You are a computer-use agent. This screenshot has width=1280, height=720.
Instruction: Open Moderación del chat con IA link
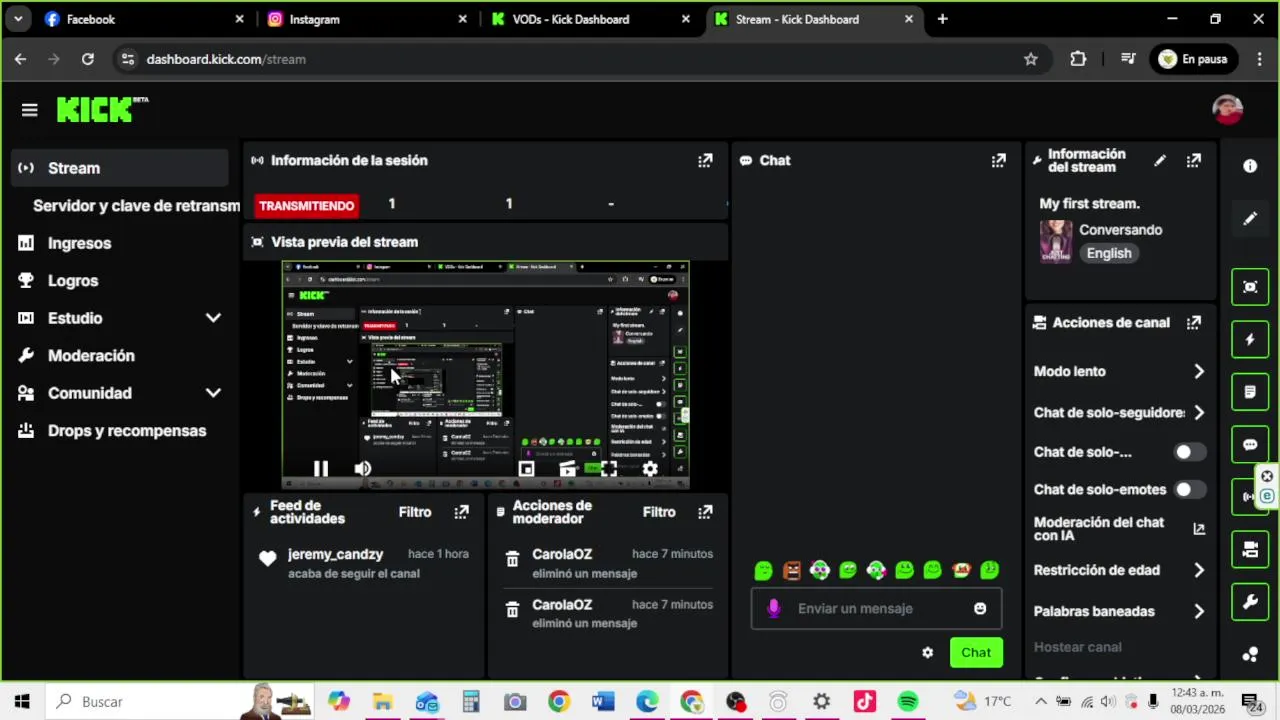(x=1199, y=529)
